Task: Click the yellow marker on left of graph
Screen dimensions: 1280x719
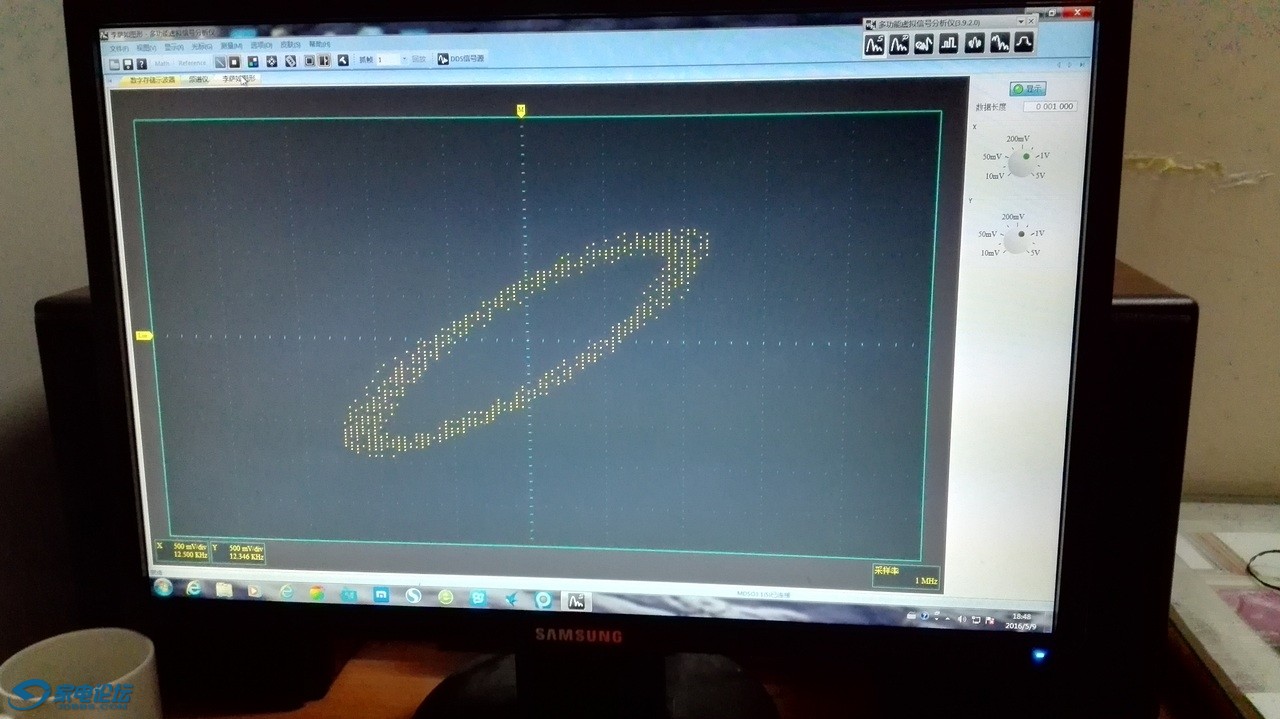Action: pos(143,336)
